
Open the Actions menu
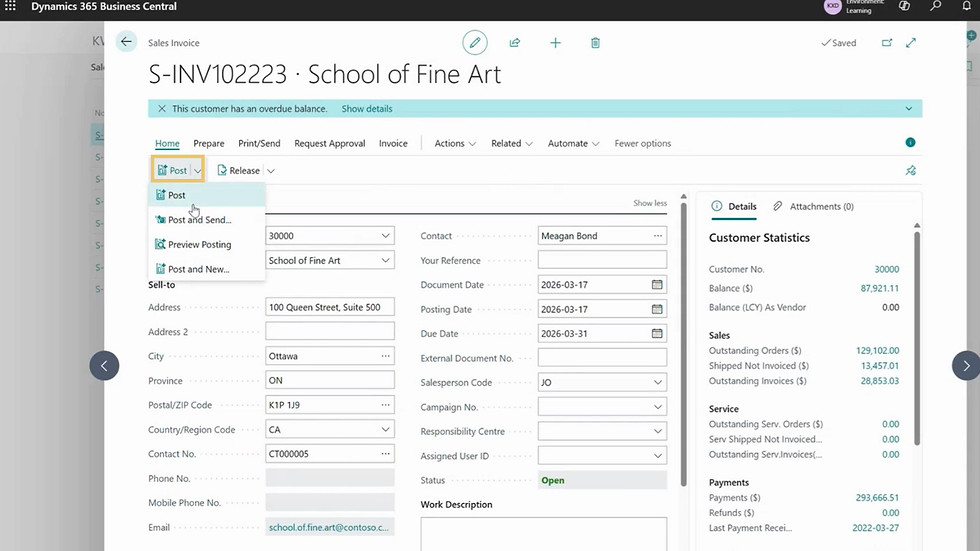click(455, 143)
